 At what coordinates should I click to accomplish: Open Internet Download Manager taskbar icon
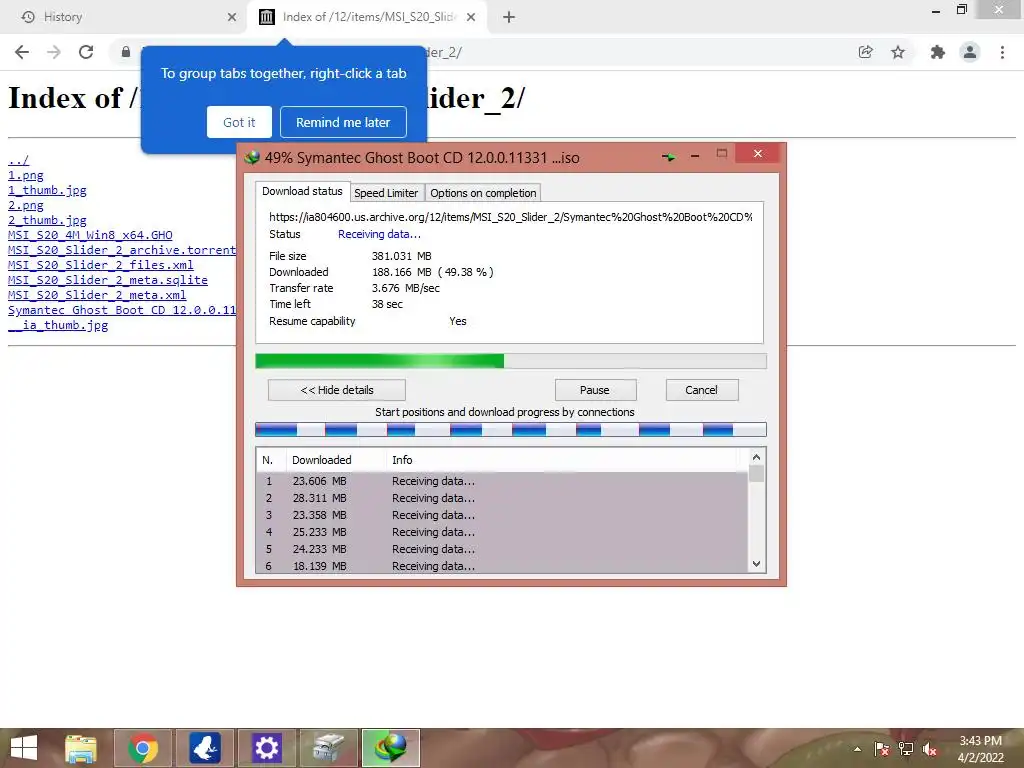[391, 748]
